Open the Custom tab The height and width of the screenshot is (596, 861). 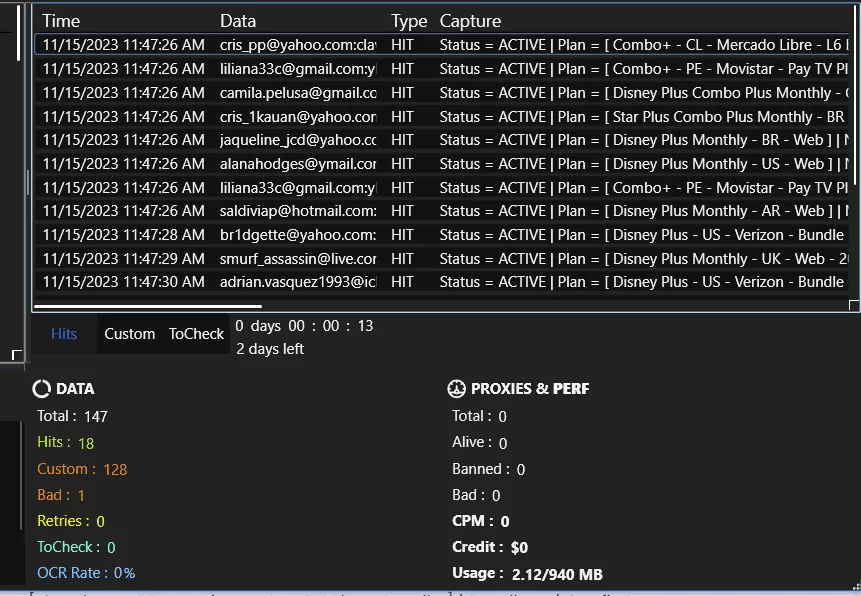(x=130, y=334)
